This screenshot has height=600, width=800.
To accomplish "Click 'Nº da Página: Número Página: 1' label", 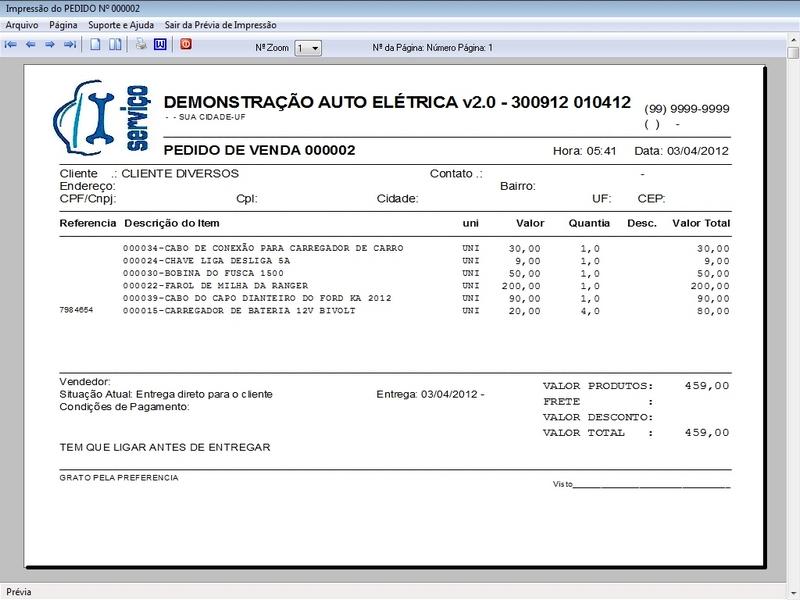I will click(433, 48).
